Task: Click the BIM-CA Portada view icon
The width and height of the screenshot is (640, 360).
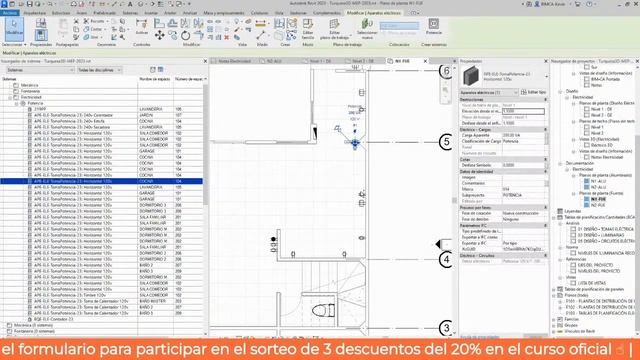Action: (587, 79)
